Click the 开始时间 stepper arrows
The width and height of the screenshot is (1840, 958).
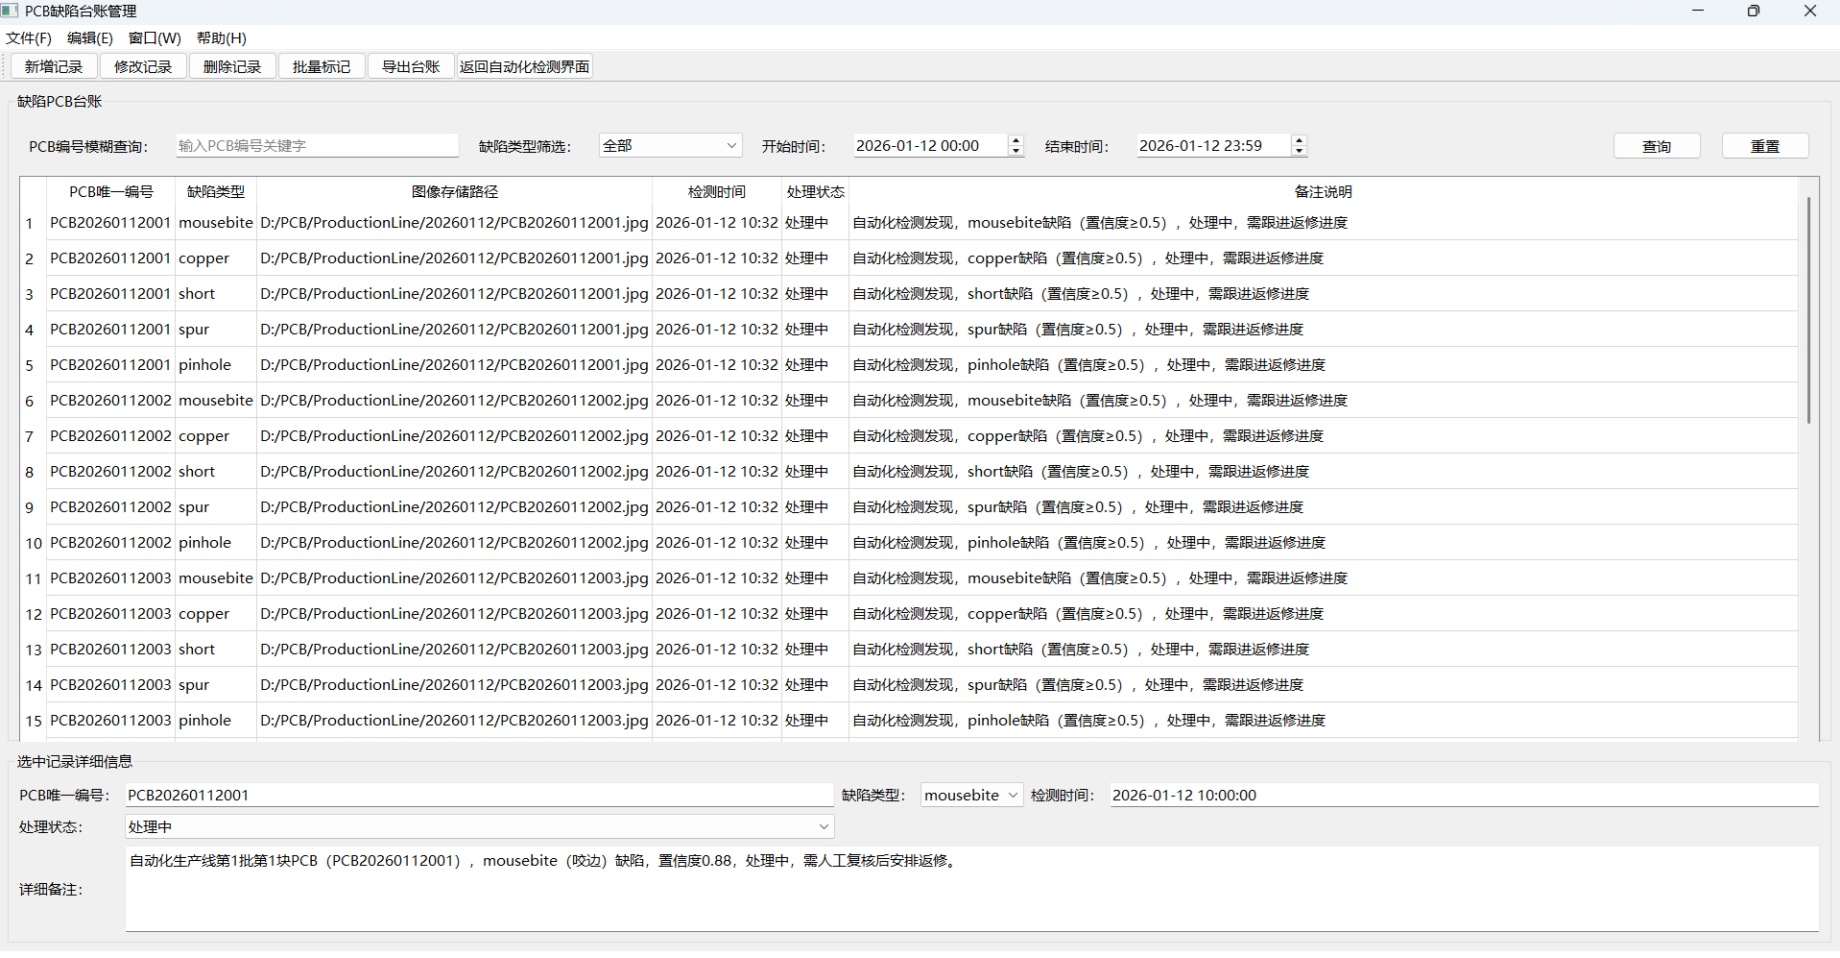pyautogui.click(x=1016, y=146)
